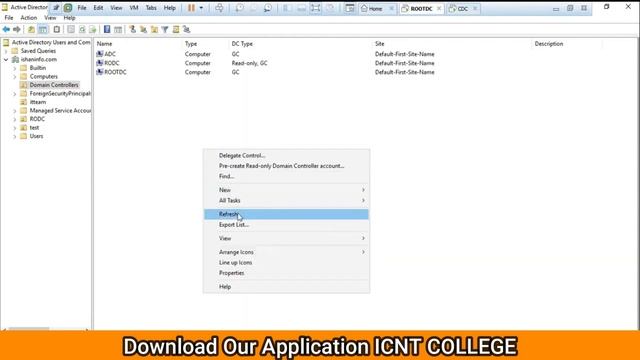The image size is (640, 360).
Task: Select the Domain Controllers tree item
Action: [x=54, y=85]
